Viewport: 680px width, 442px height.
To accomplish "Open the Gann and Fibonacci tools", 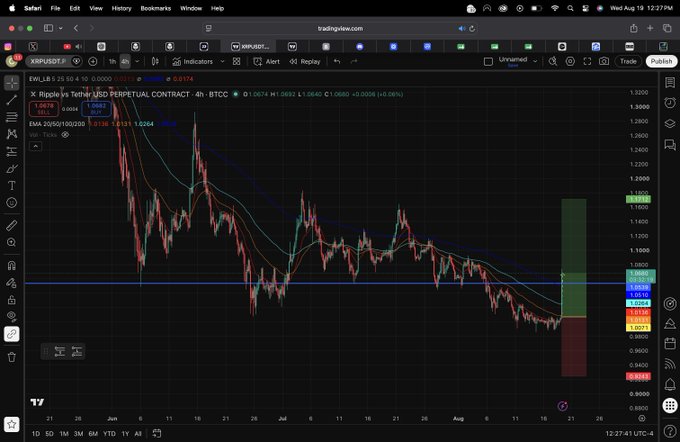I will tap(12, 117).
